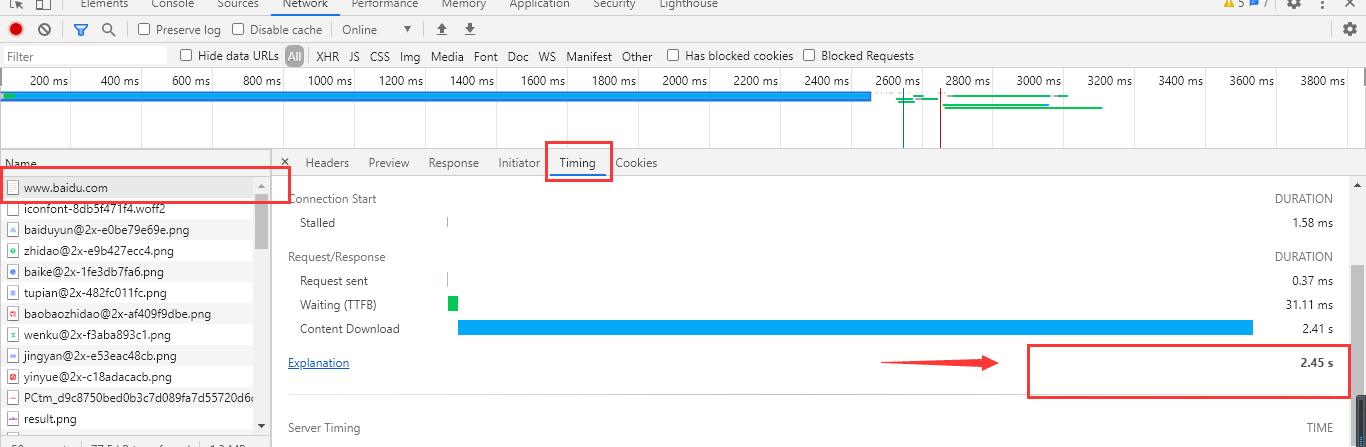Click the blue messages count icon
The height and width of the screenshot is (447, 1366).
point(1253,4)
